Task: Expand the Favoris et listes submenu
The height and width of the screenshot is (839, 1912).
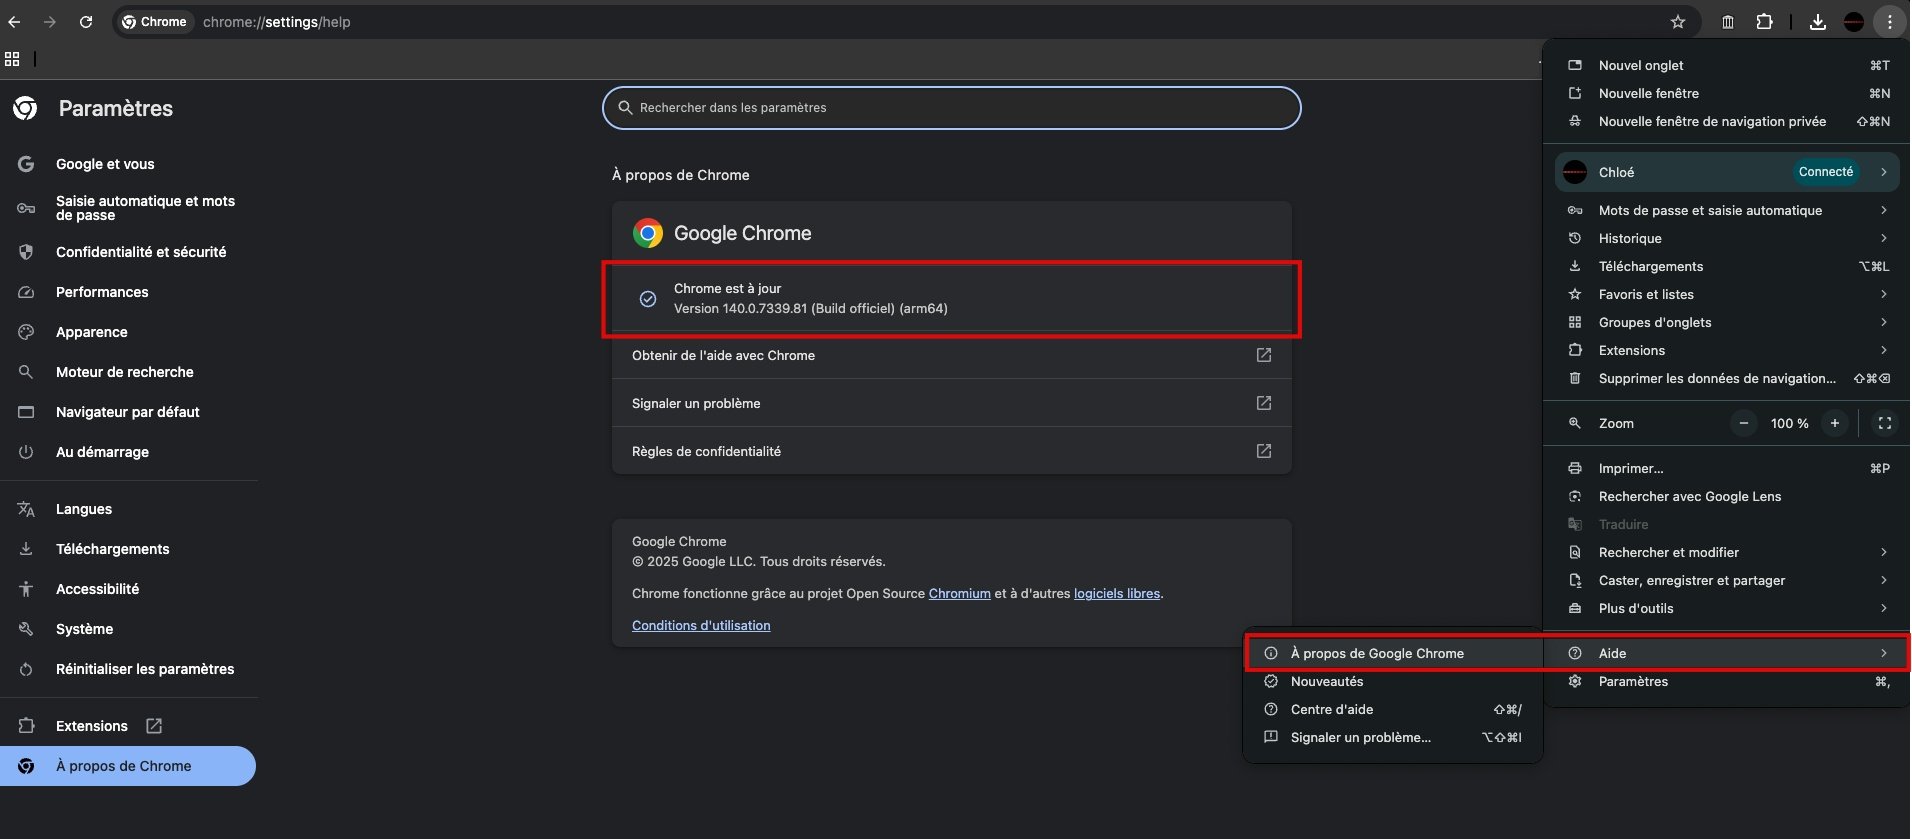Action: click(1727, 294)
